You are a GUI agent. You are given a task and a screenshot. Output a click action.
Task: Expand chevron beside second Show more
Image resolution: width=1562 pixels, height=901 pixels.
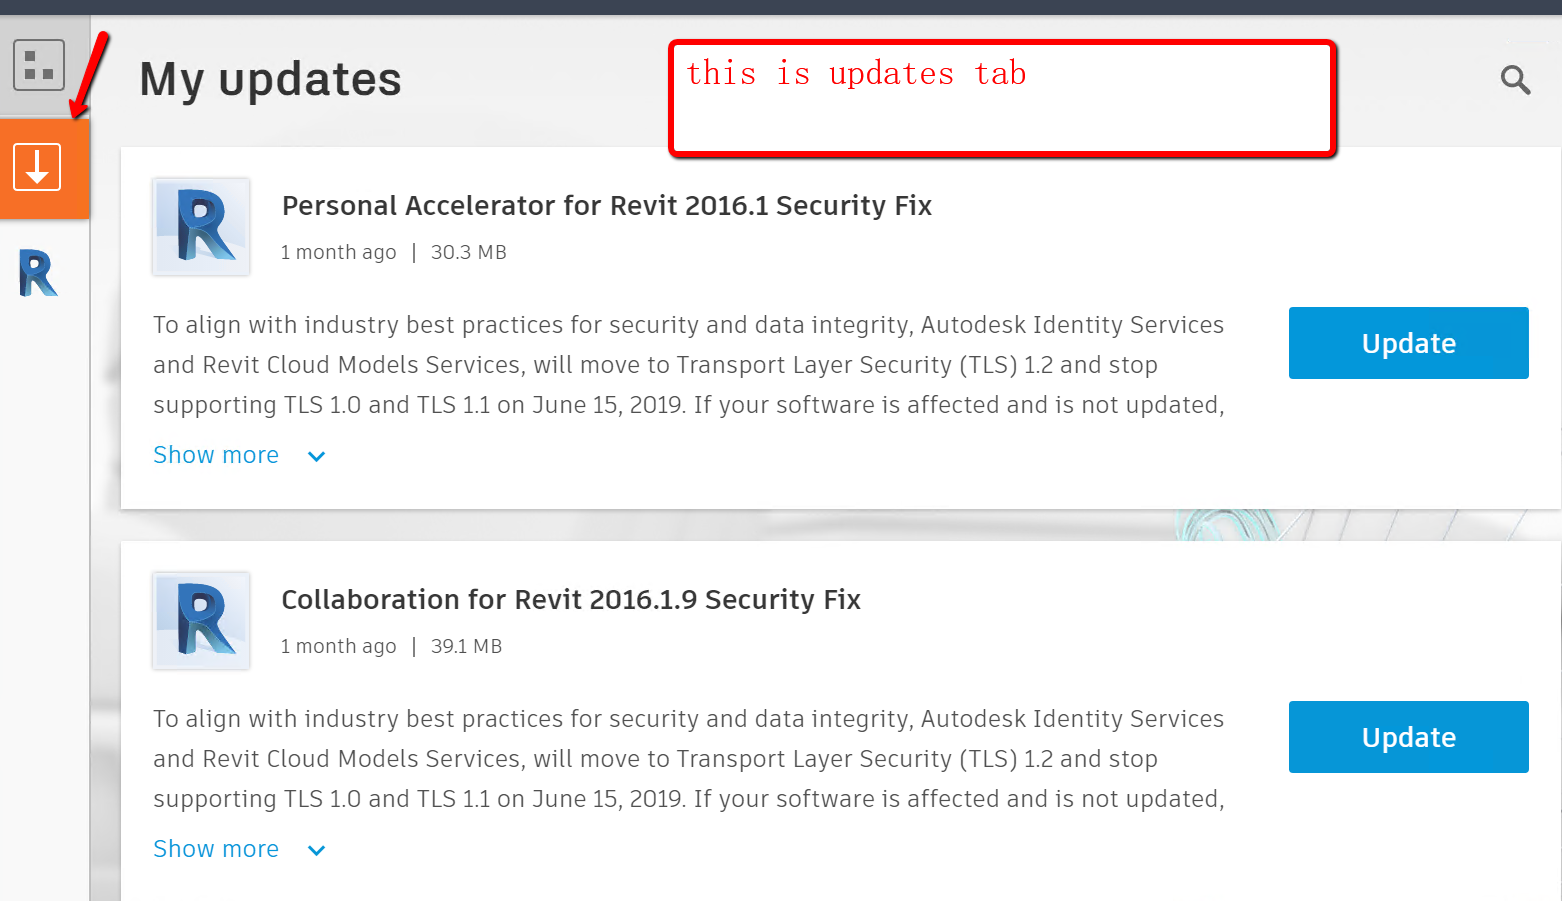[317, 850]
